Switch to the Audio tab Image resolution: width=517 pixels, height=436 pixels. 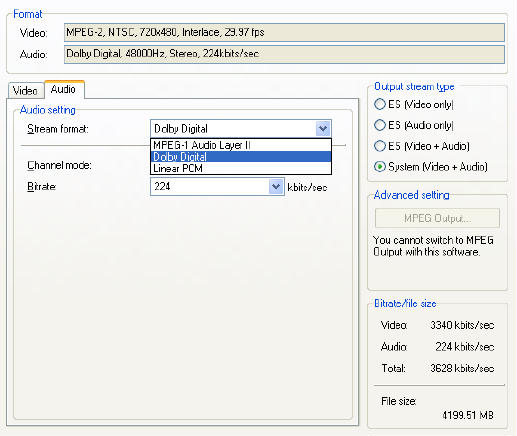tap(64, 89)
